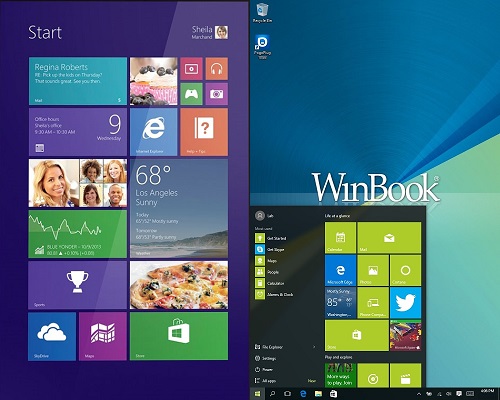
Task: Open the Music headphones tile
Action: pyautogui.click(x=217, y=69)
